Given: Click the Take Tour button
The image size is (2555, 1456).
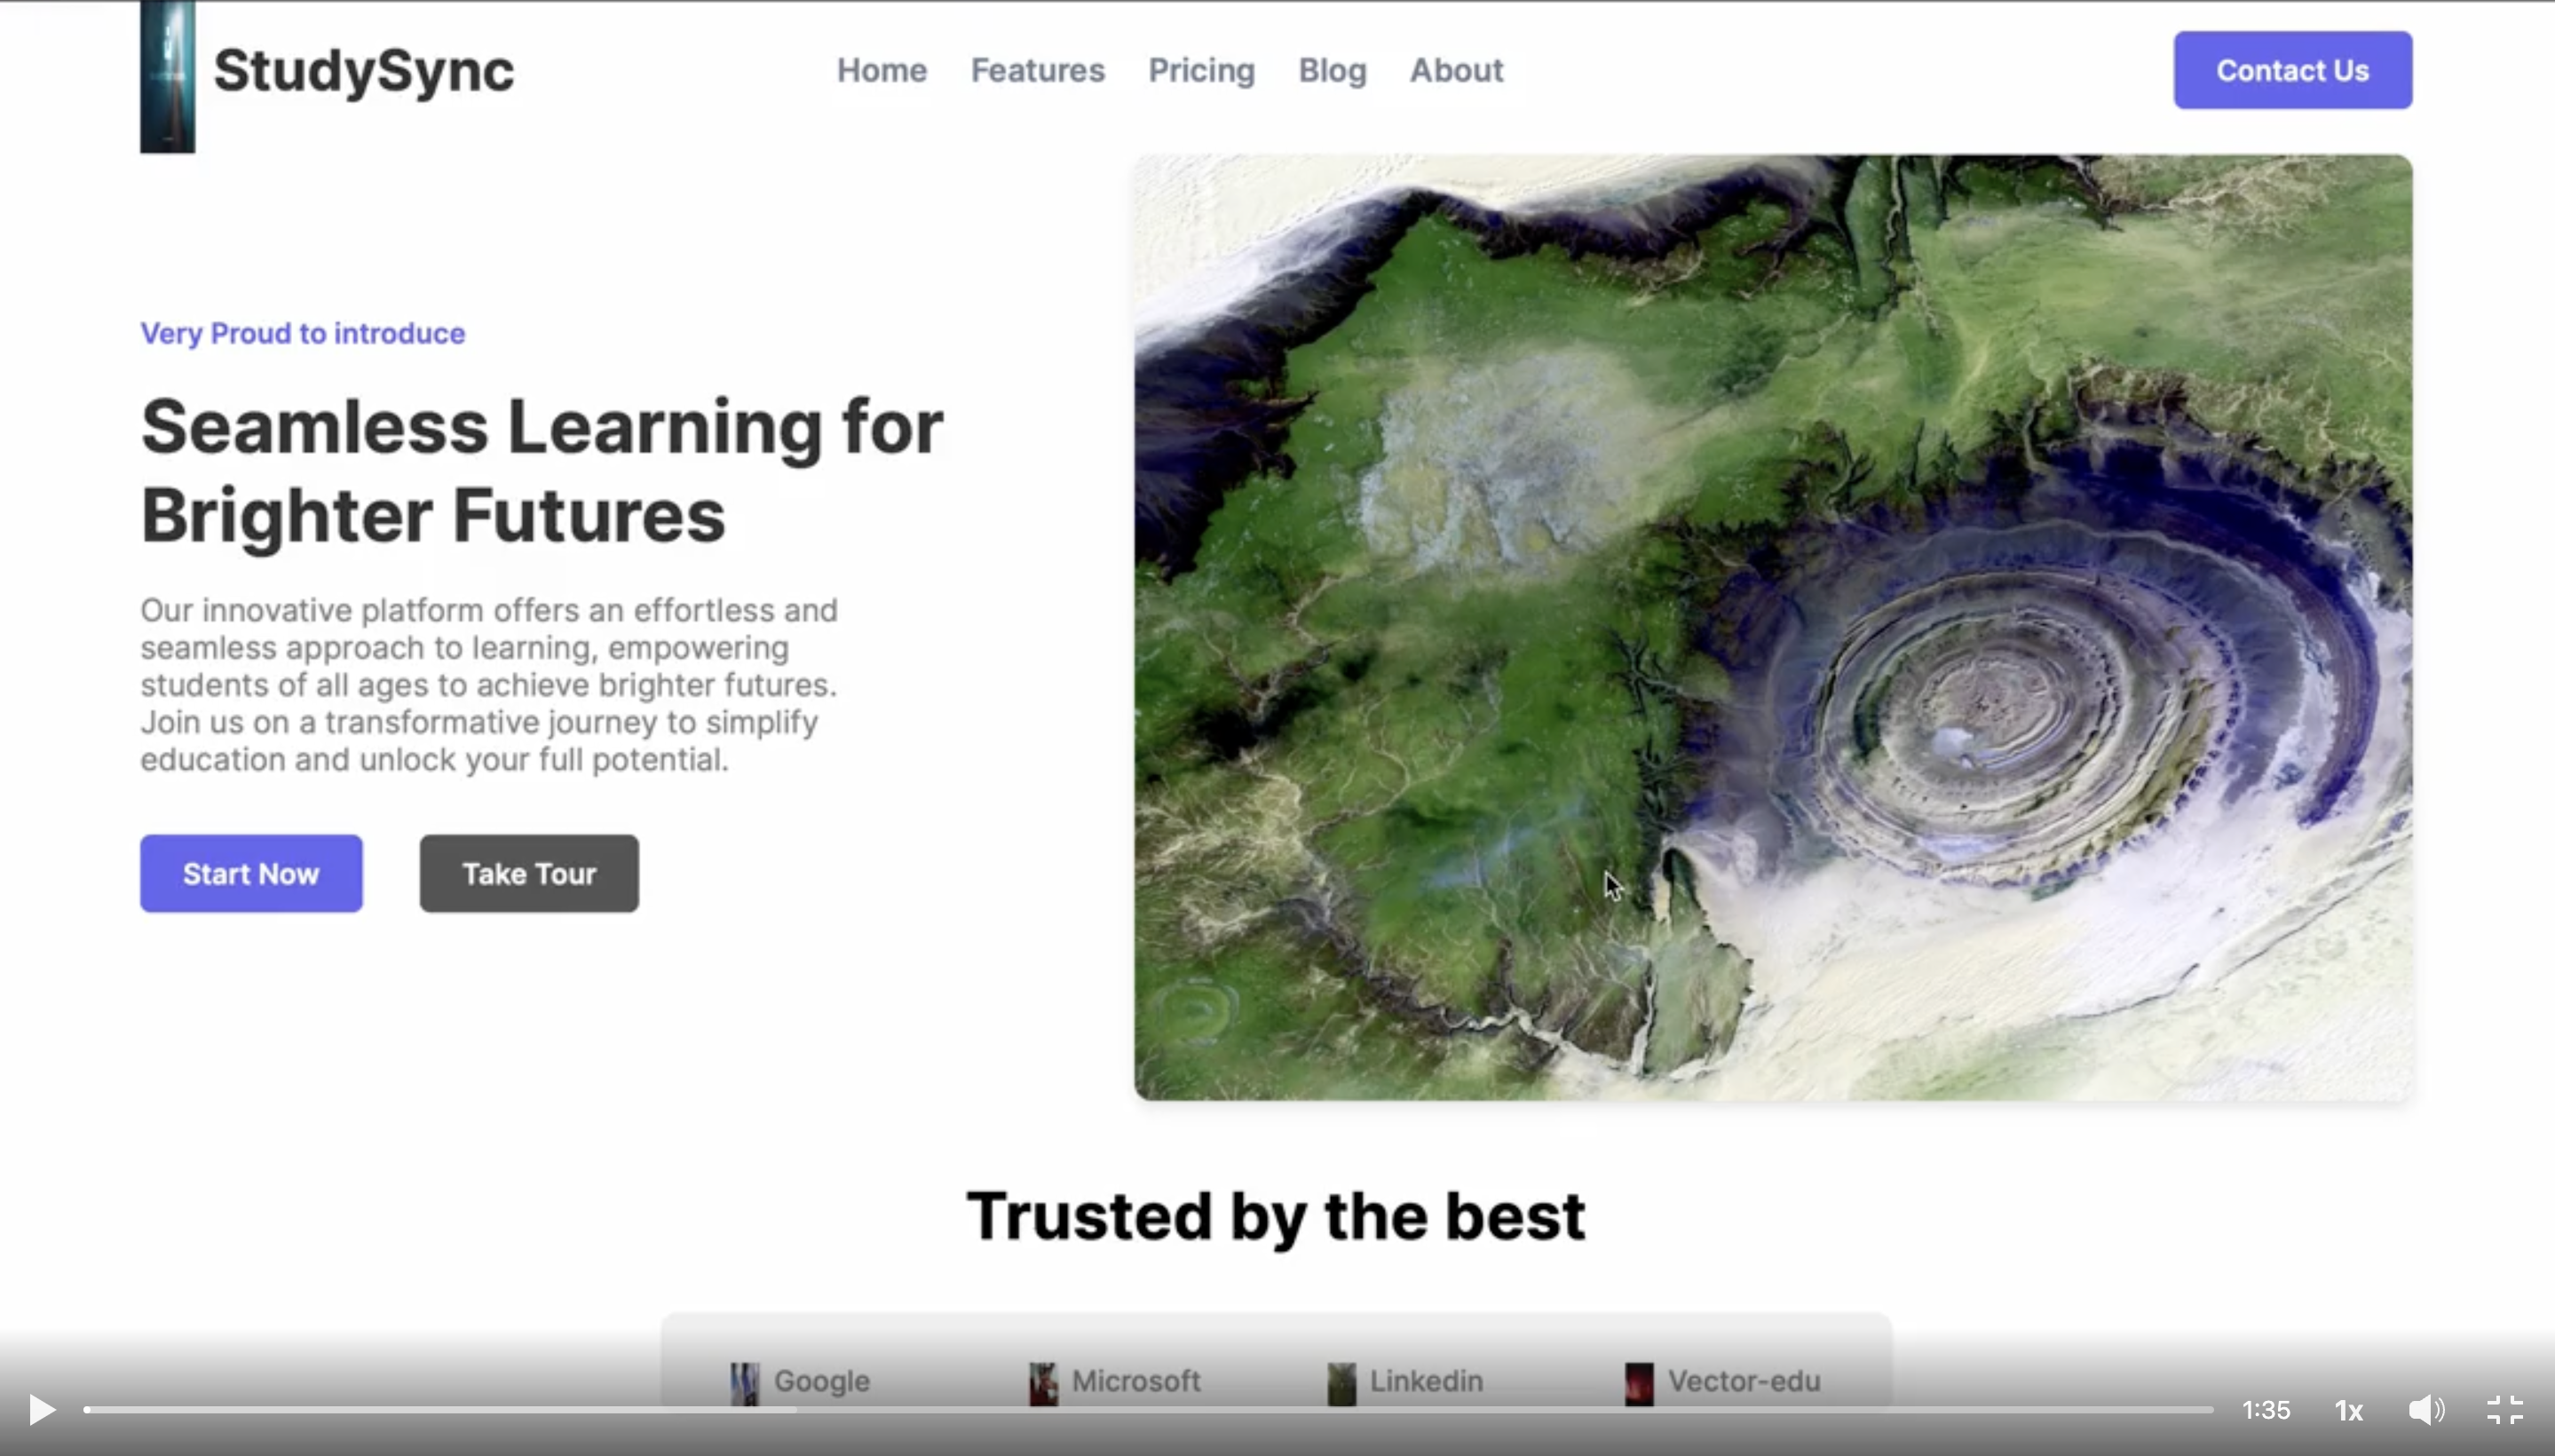Looking at the screenshot, I should (529, 873).
